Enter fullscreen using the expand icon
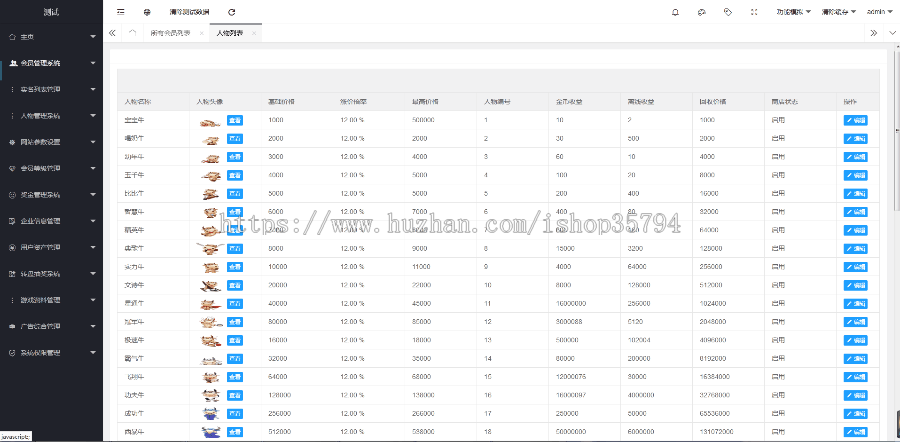 (x=754, y=12)
